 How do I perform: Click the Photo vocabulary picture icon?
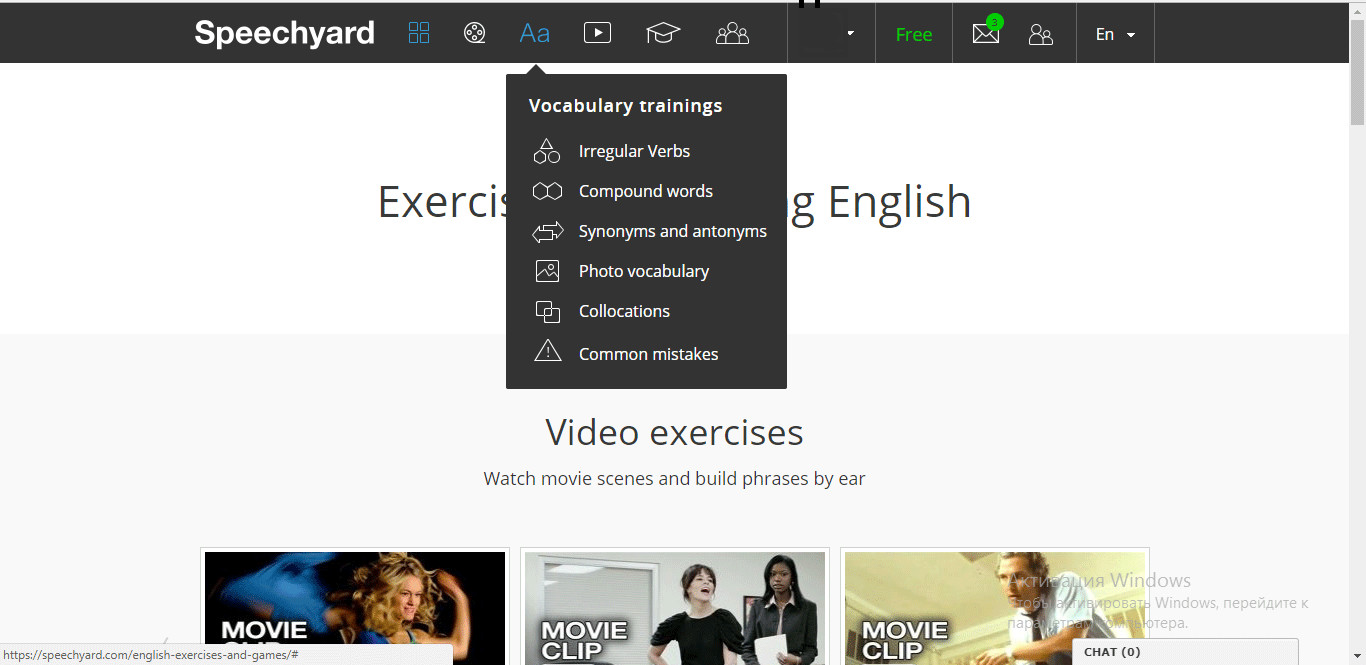coord(547,271)
